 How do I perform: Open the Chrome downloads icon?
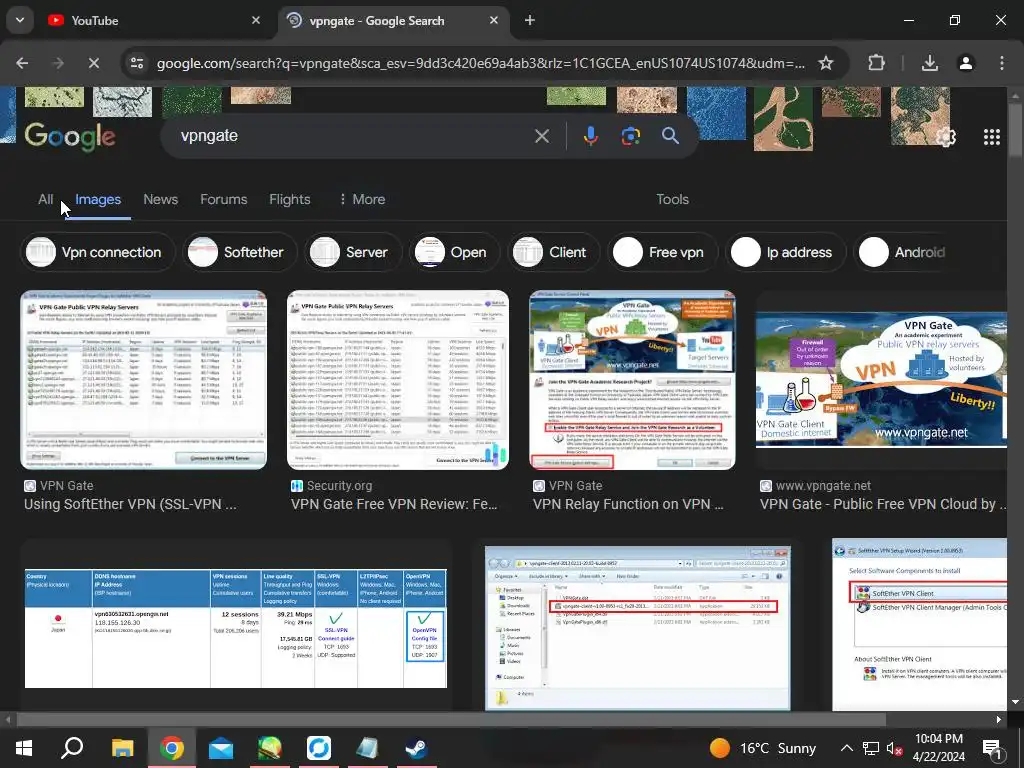(929, 63)
